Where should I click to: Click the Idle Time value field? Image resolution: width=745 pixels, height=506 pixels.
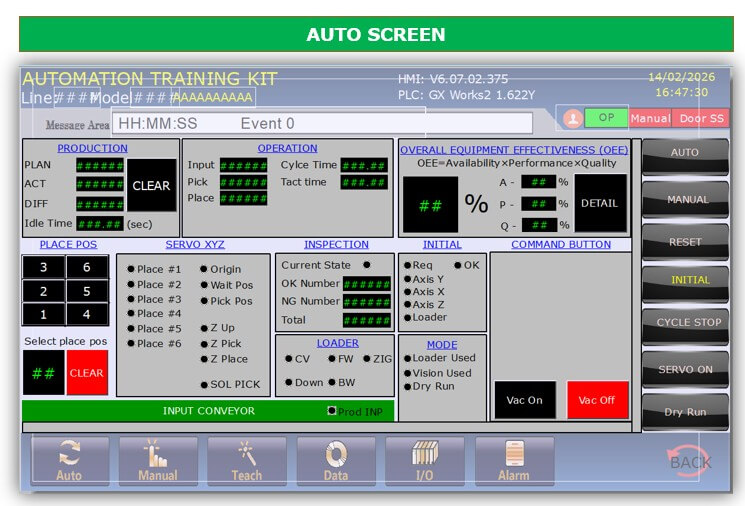pyautogui.click(x=100, y=224)
